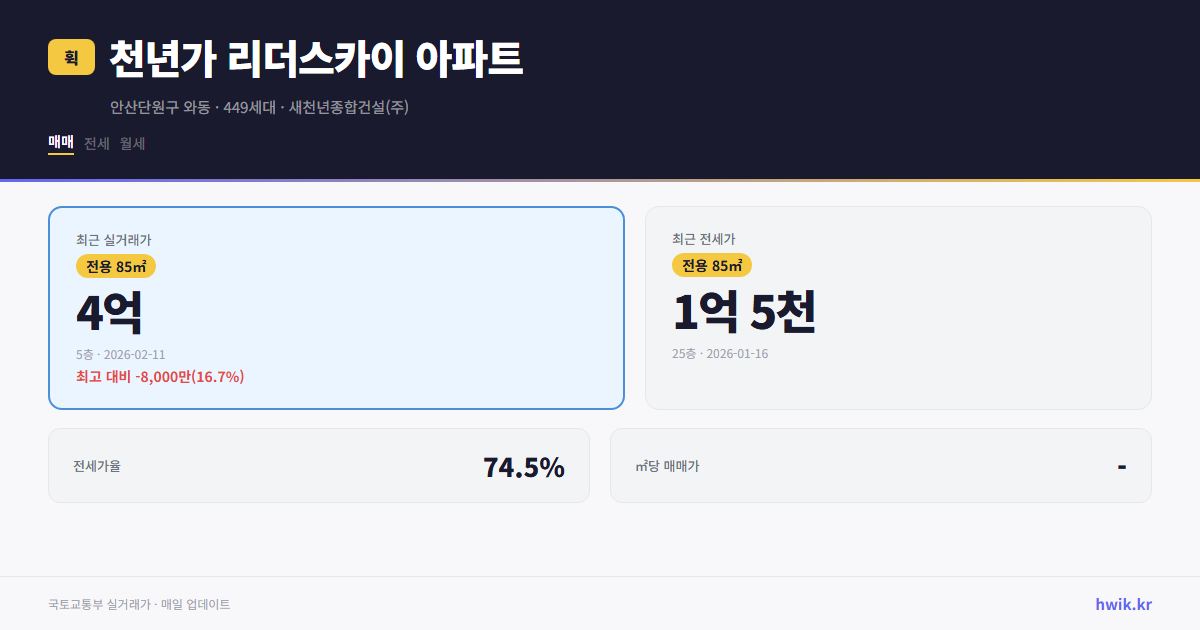Click the 5층 · 2026-02-11 transaction date
The image size is (1200, 630).
tap(121, 354)
